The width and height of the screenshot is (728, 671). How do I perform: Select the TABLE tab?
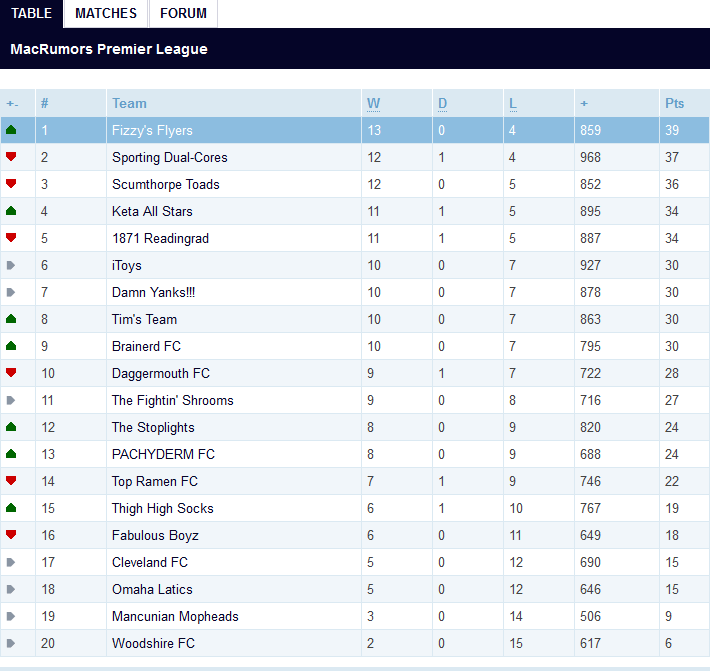(32, 14)
